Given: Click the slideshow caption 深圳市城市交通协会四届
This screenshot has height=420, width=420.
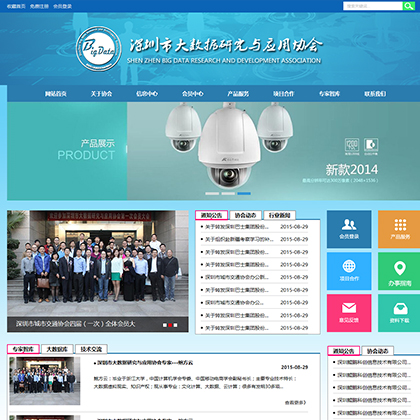Looking at the screenshot, I should click(75, 324).
